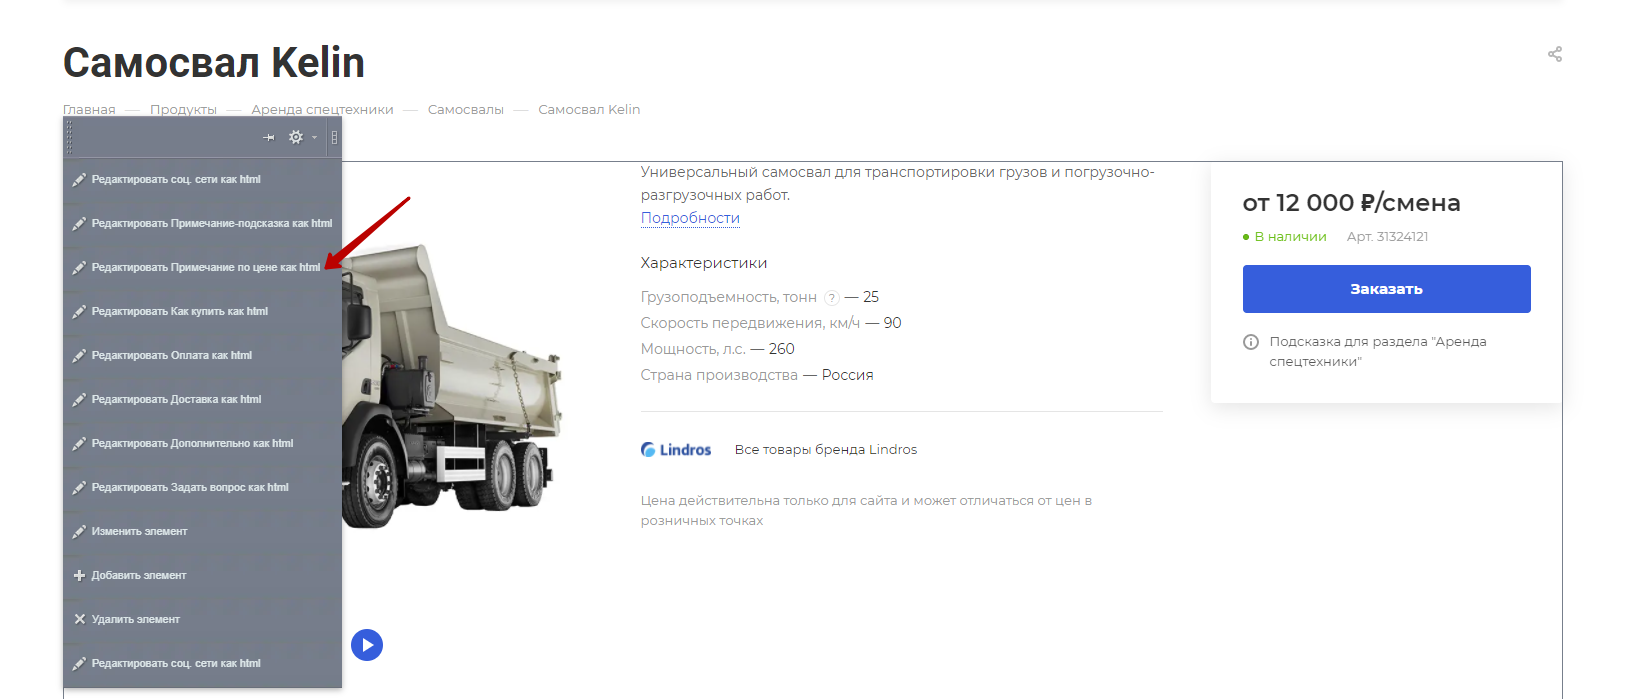Go to Главная breadcrumb
The image size is (1636, 699).
[x=89, y=110]
